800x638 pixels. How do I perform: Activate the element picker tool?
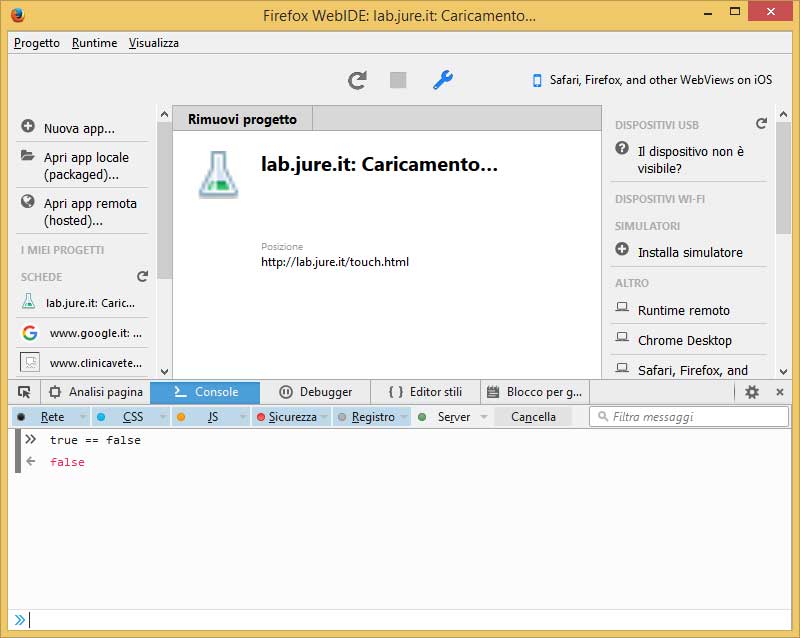[24, 392]
